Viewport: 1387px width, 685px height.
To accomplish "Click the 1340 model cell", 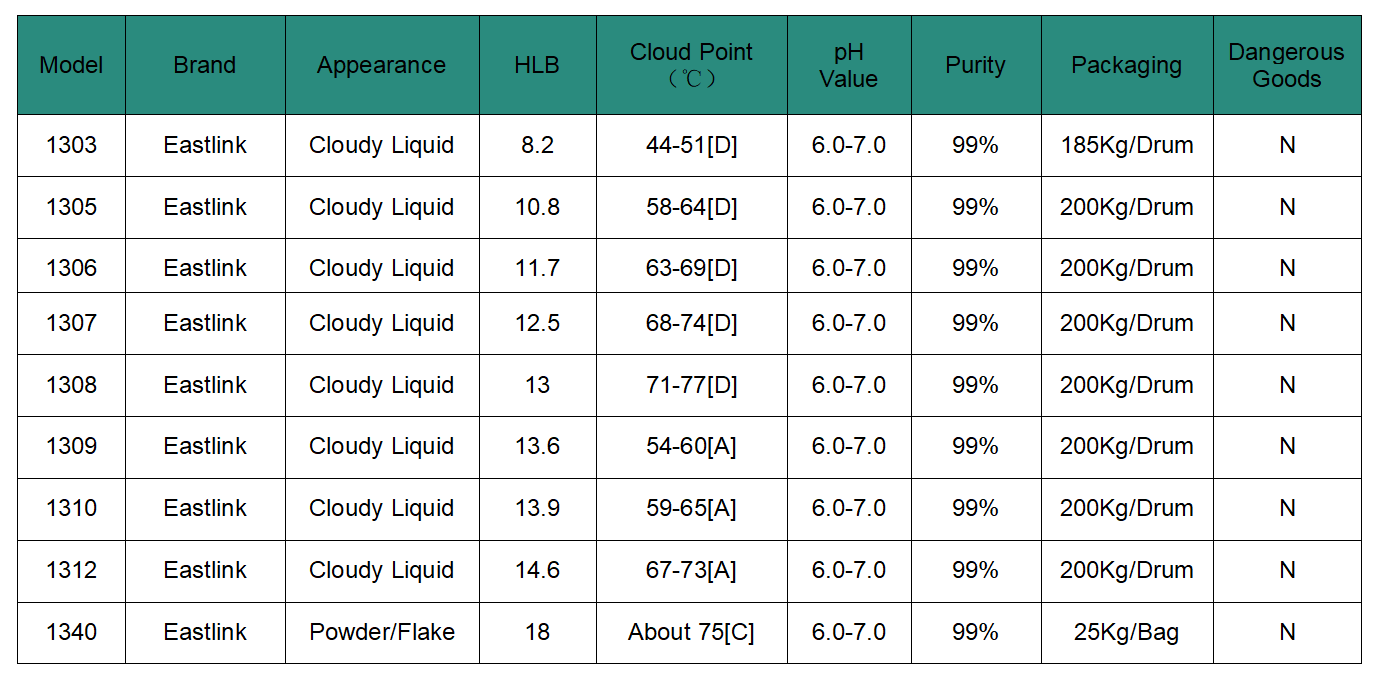I will [71, 632].
